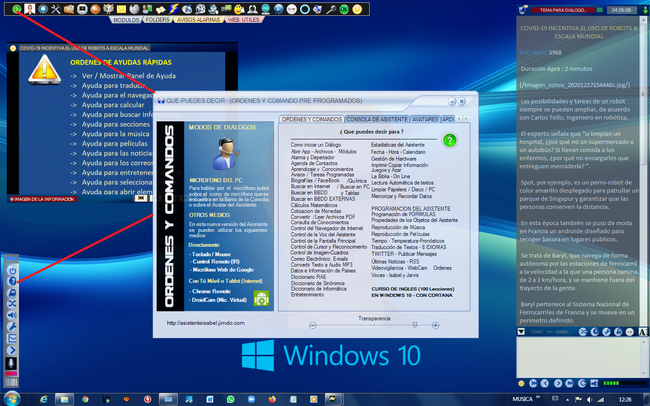This screenshot has width=650, height=406.
Task: Click 'Como iniciar un Diálogo' in the command list
Action: [x=316, y=145]
